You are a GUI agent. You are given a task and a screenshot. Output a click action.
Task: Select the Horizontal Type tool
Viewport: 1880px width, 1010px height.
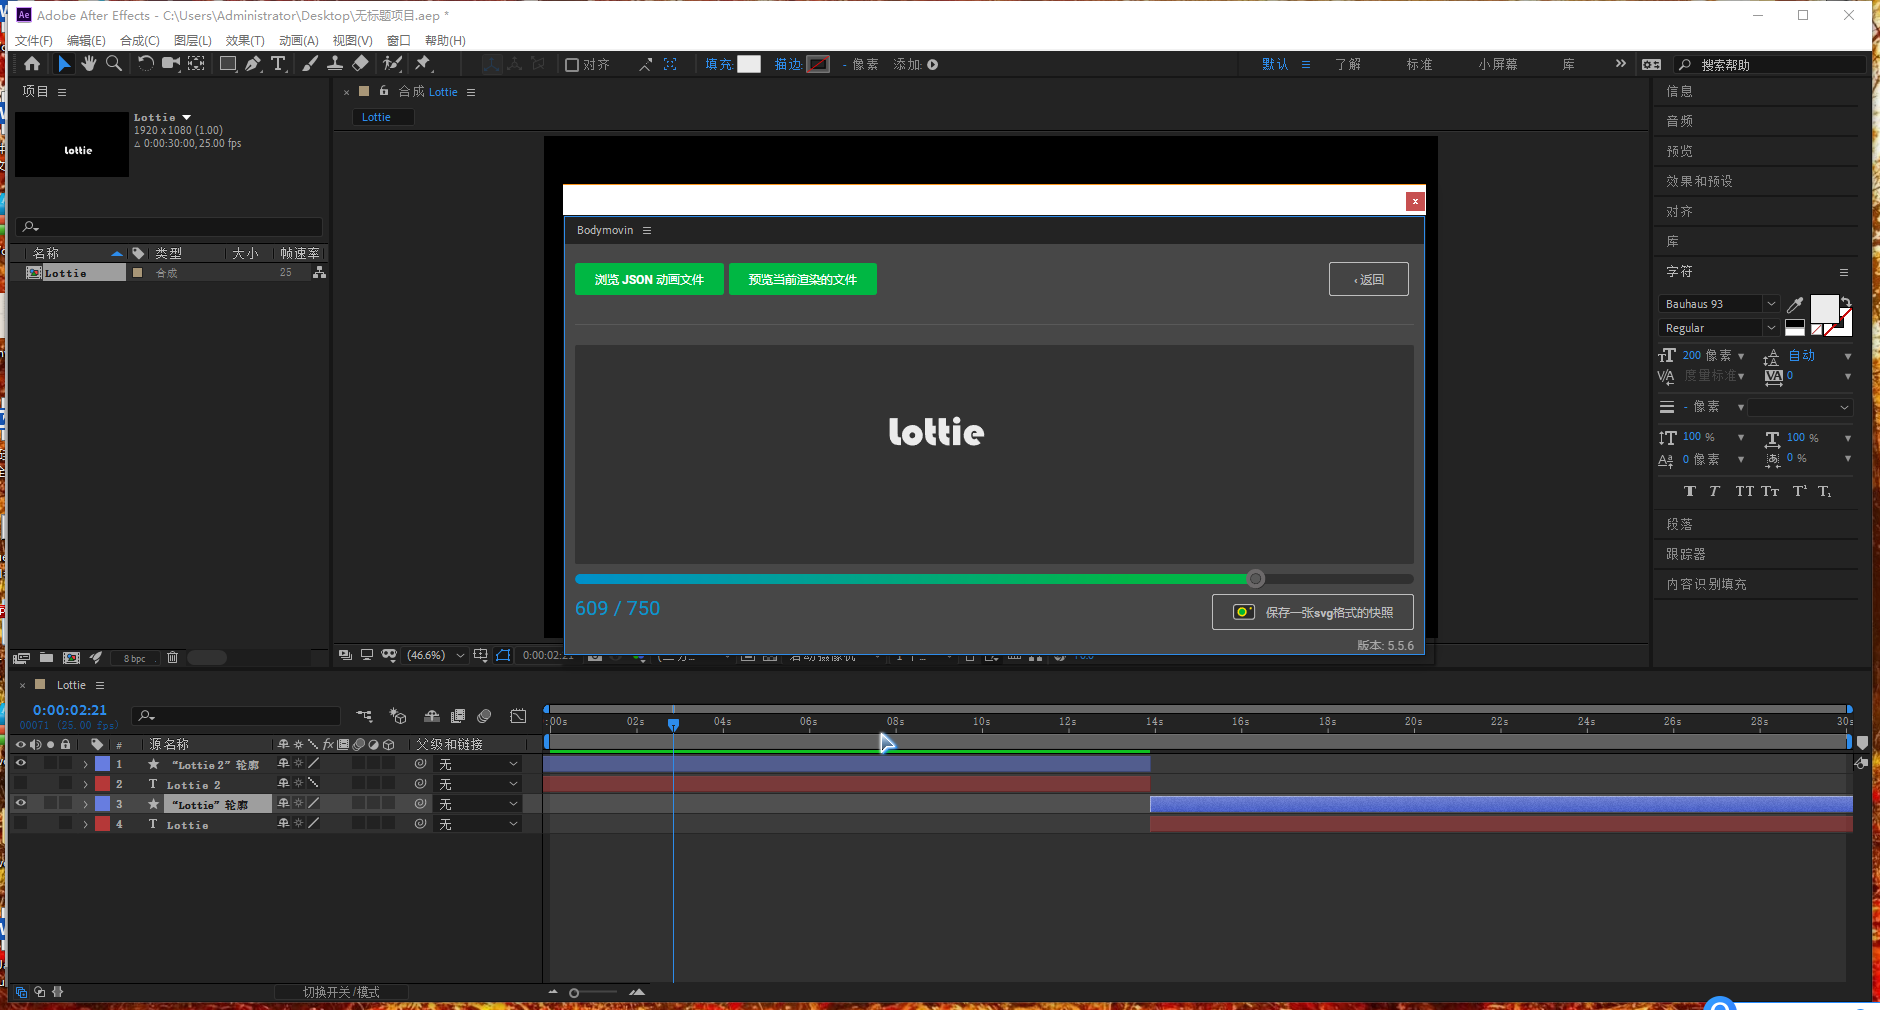pyautogui.click(x=278, y=64)
